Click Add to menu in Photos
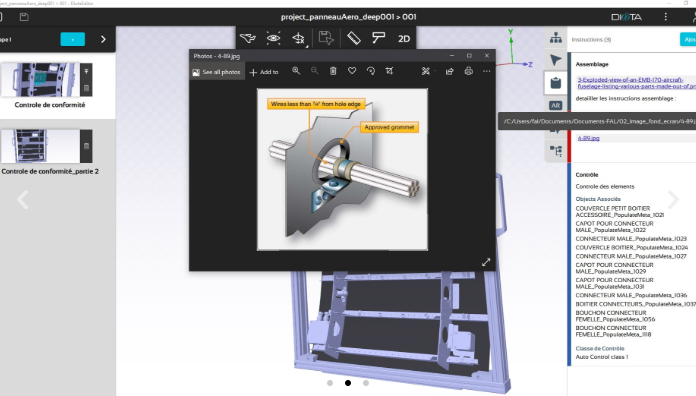 pyautogui.click(x=265, y=72)
